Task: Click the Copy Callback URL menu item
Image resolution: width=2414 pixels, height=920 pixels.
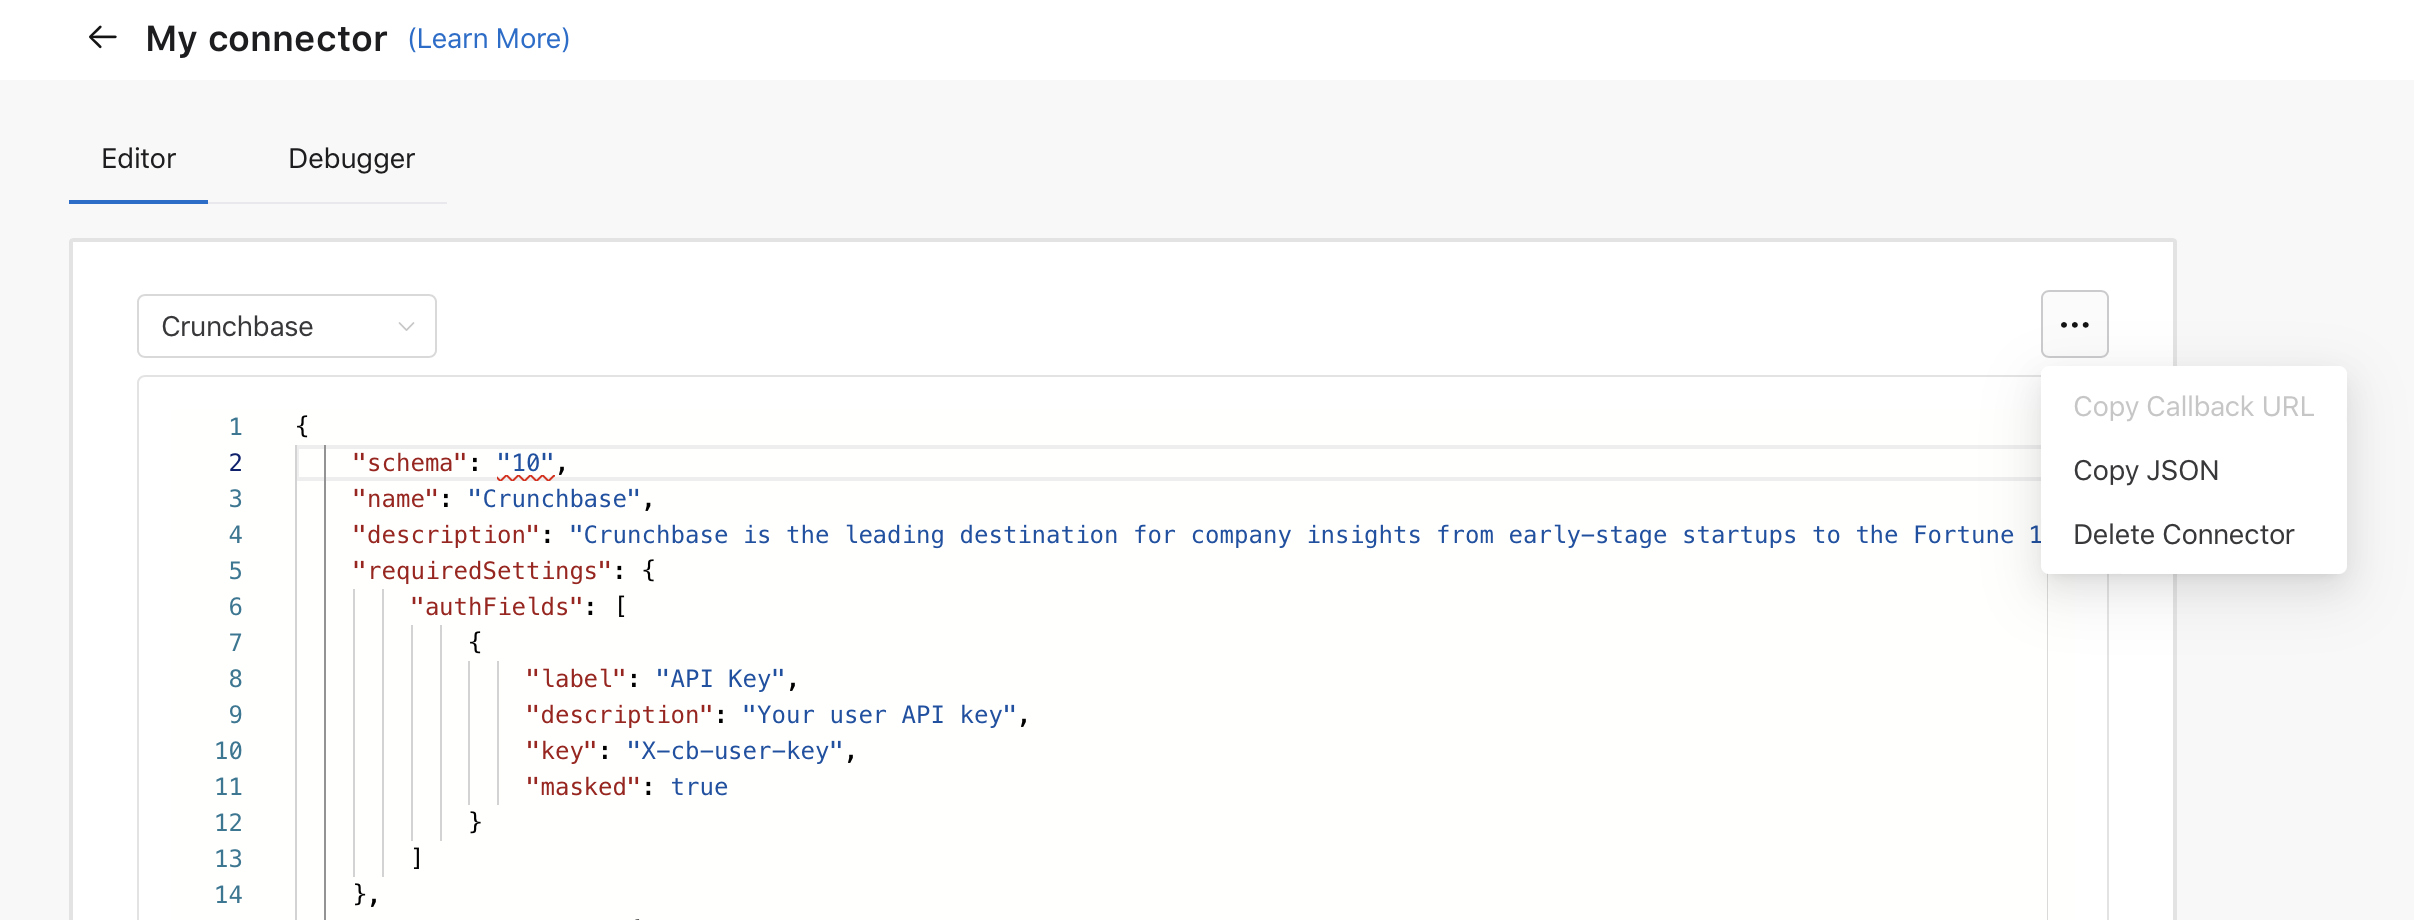Action: [x=2192, y=407]
